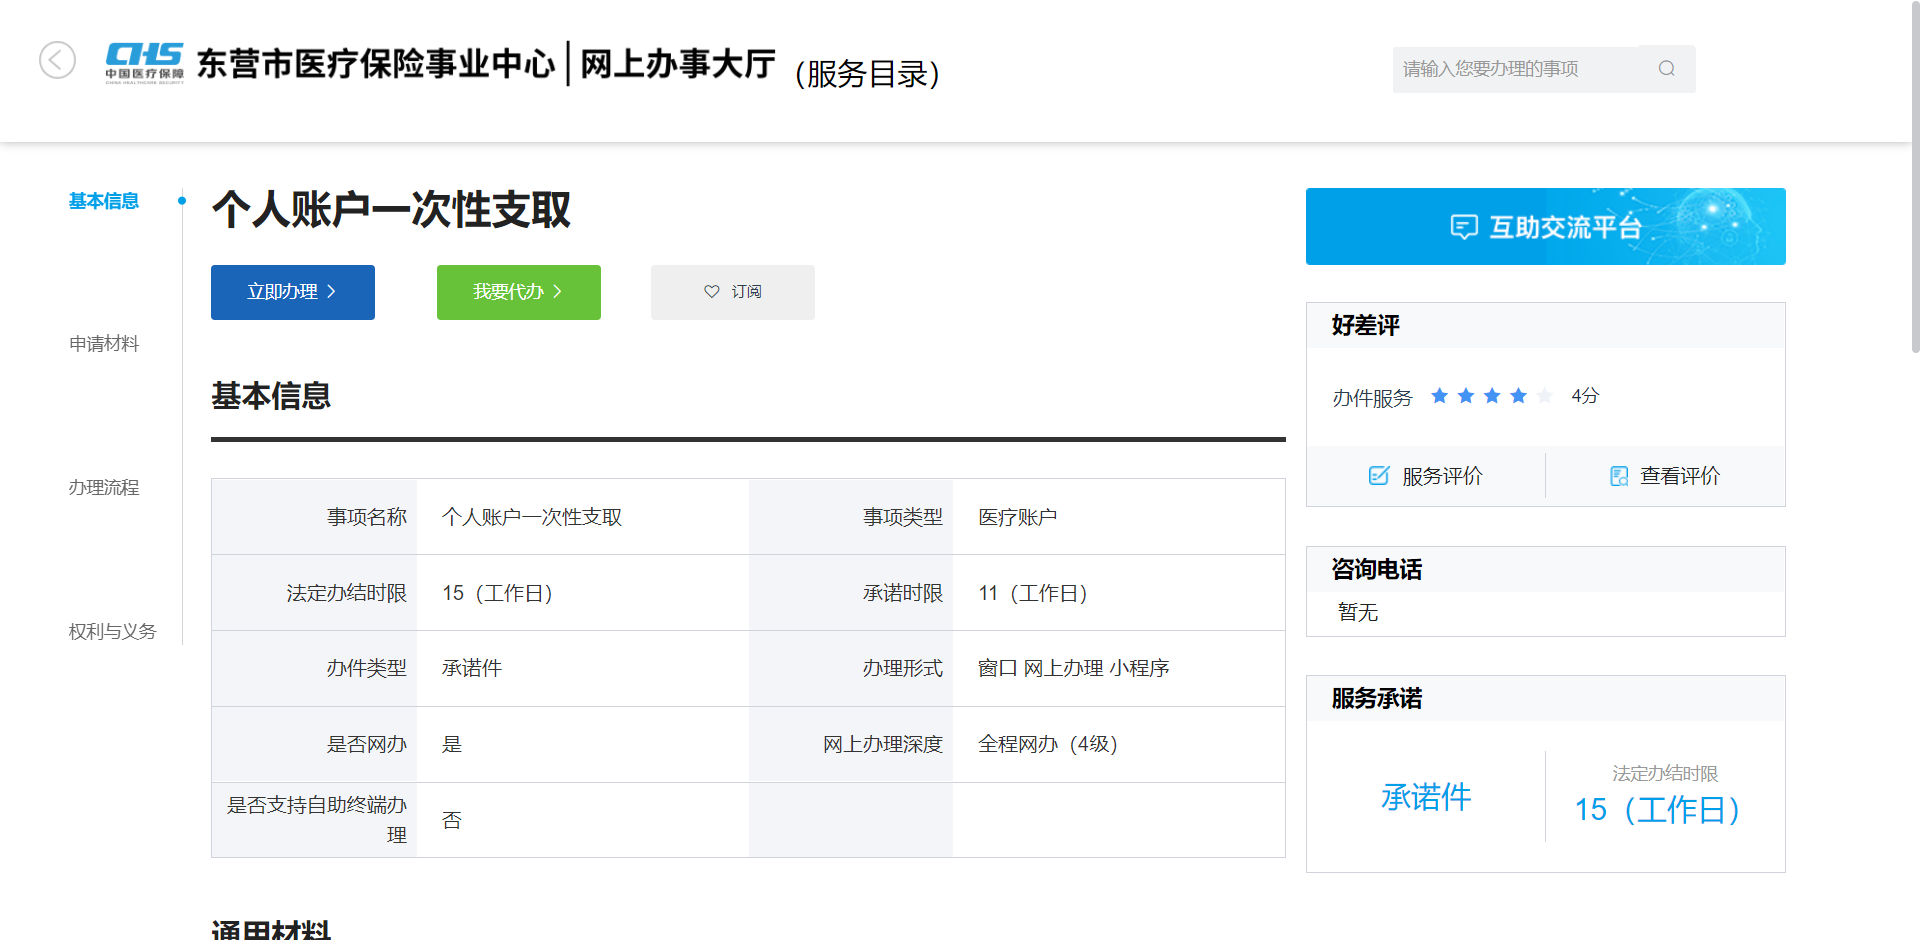Open 查看评价 link

click(1680, 476)
